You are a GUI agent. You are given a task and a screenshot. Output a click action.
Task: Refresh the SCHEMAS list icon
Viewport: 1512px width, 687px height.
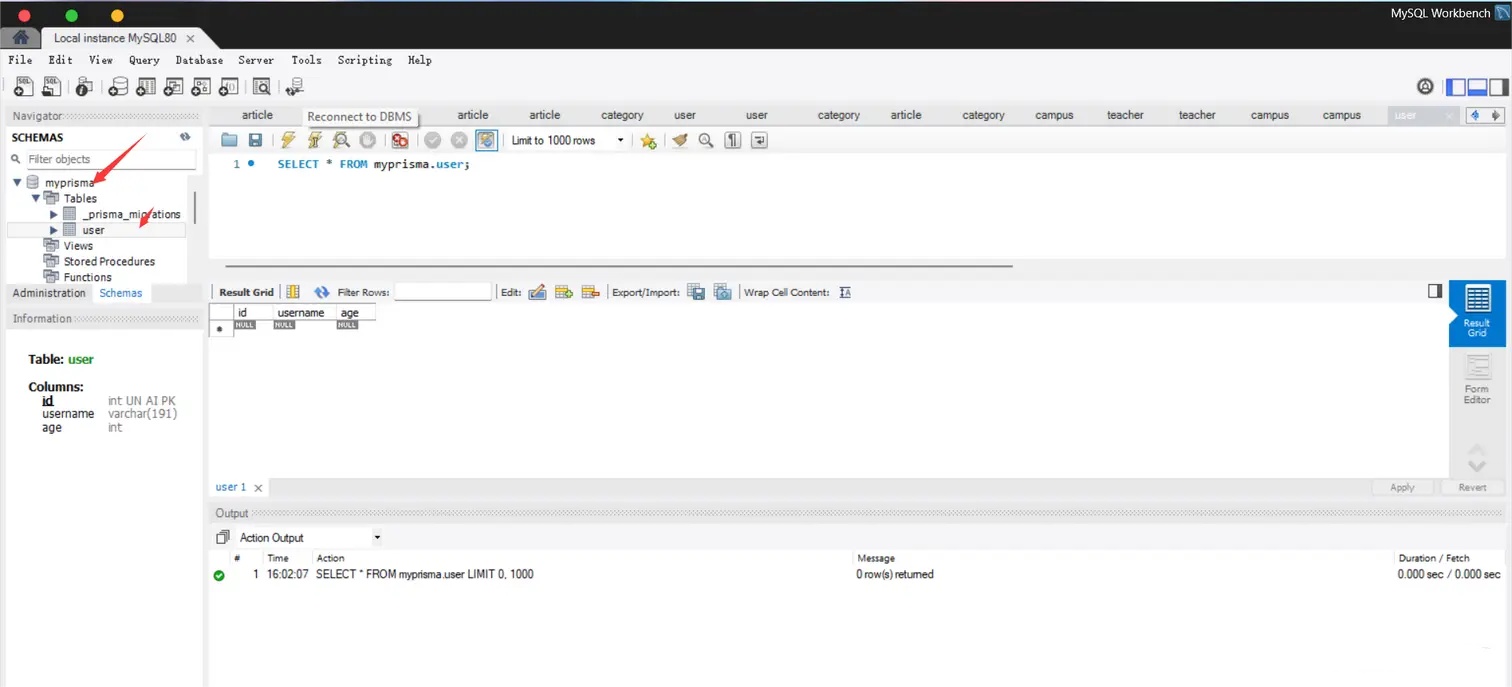(185, 137)
